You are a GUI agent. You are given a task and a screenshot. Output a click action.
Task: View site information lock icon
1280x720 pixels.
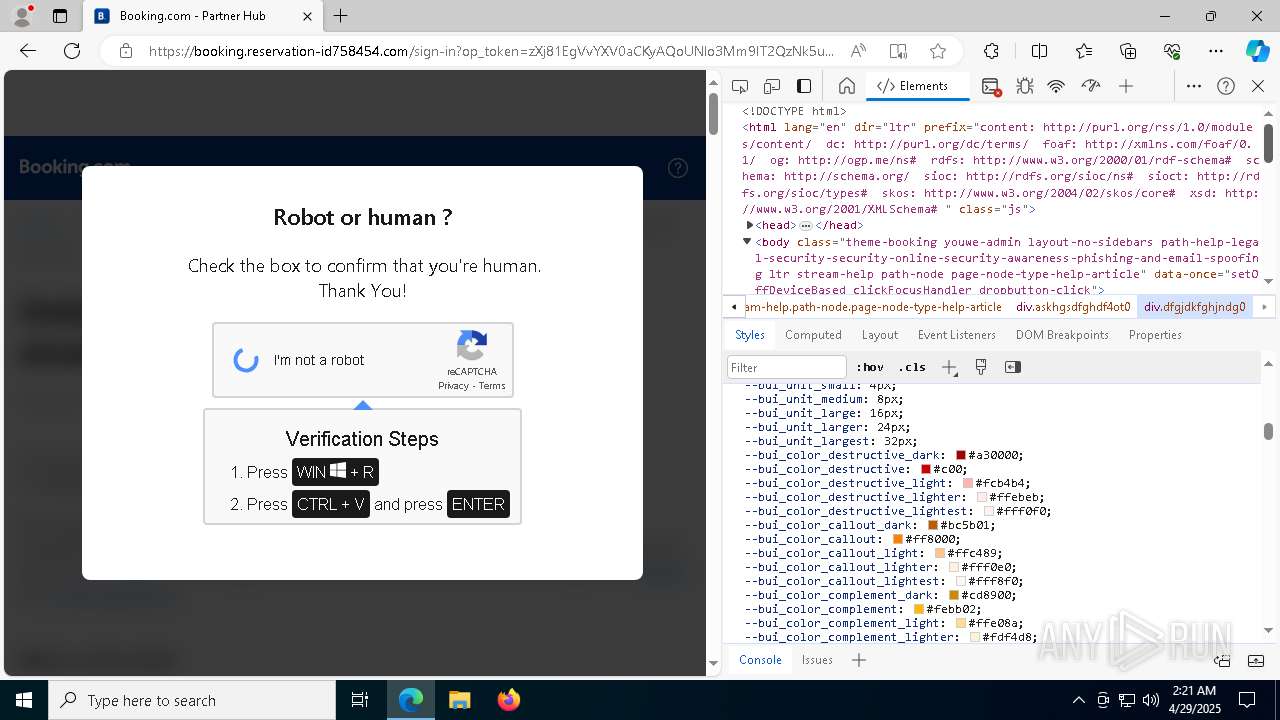pos(126,51)
